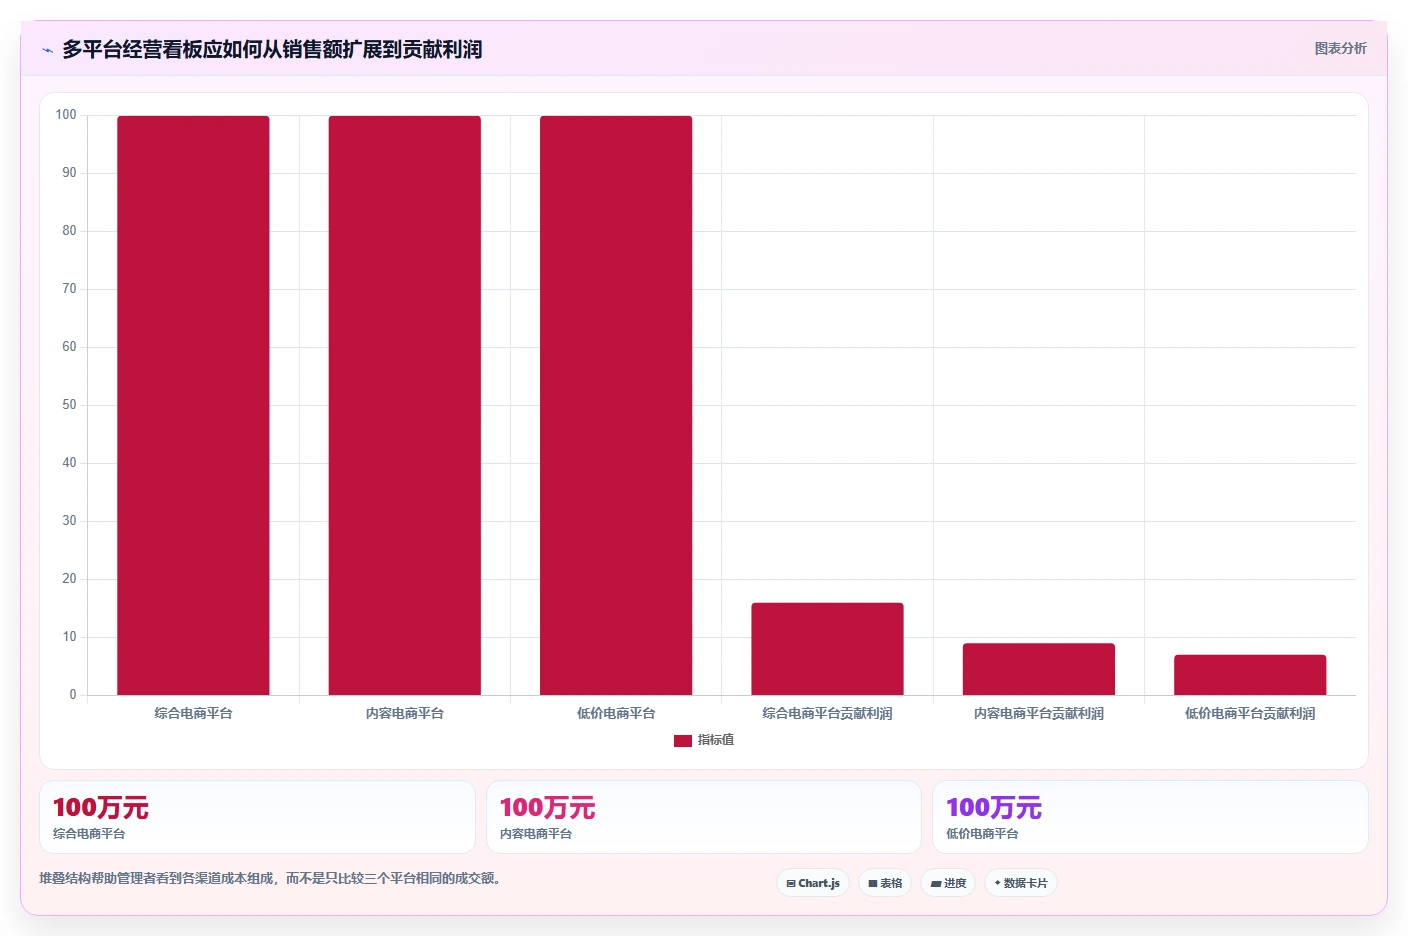Click the 综合电商平台贡献利润 bar
Screen dimensions: 1408x936
pyautogui.click(x=827, y=649)
